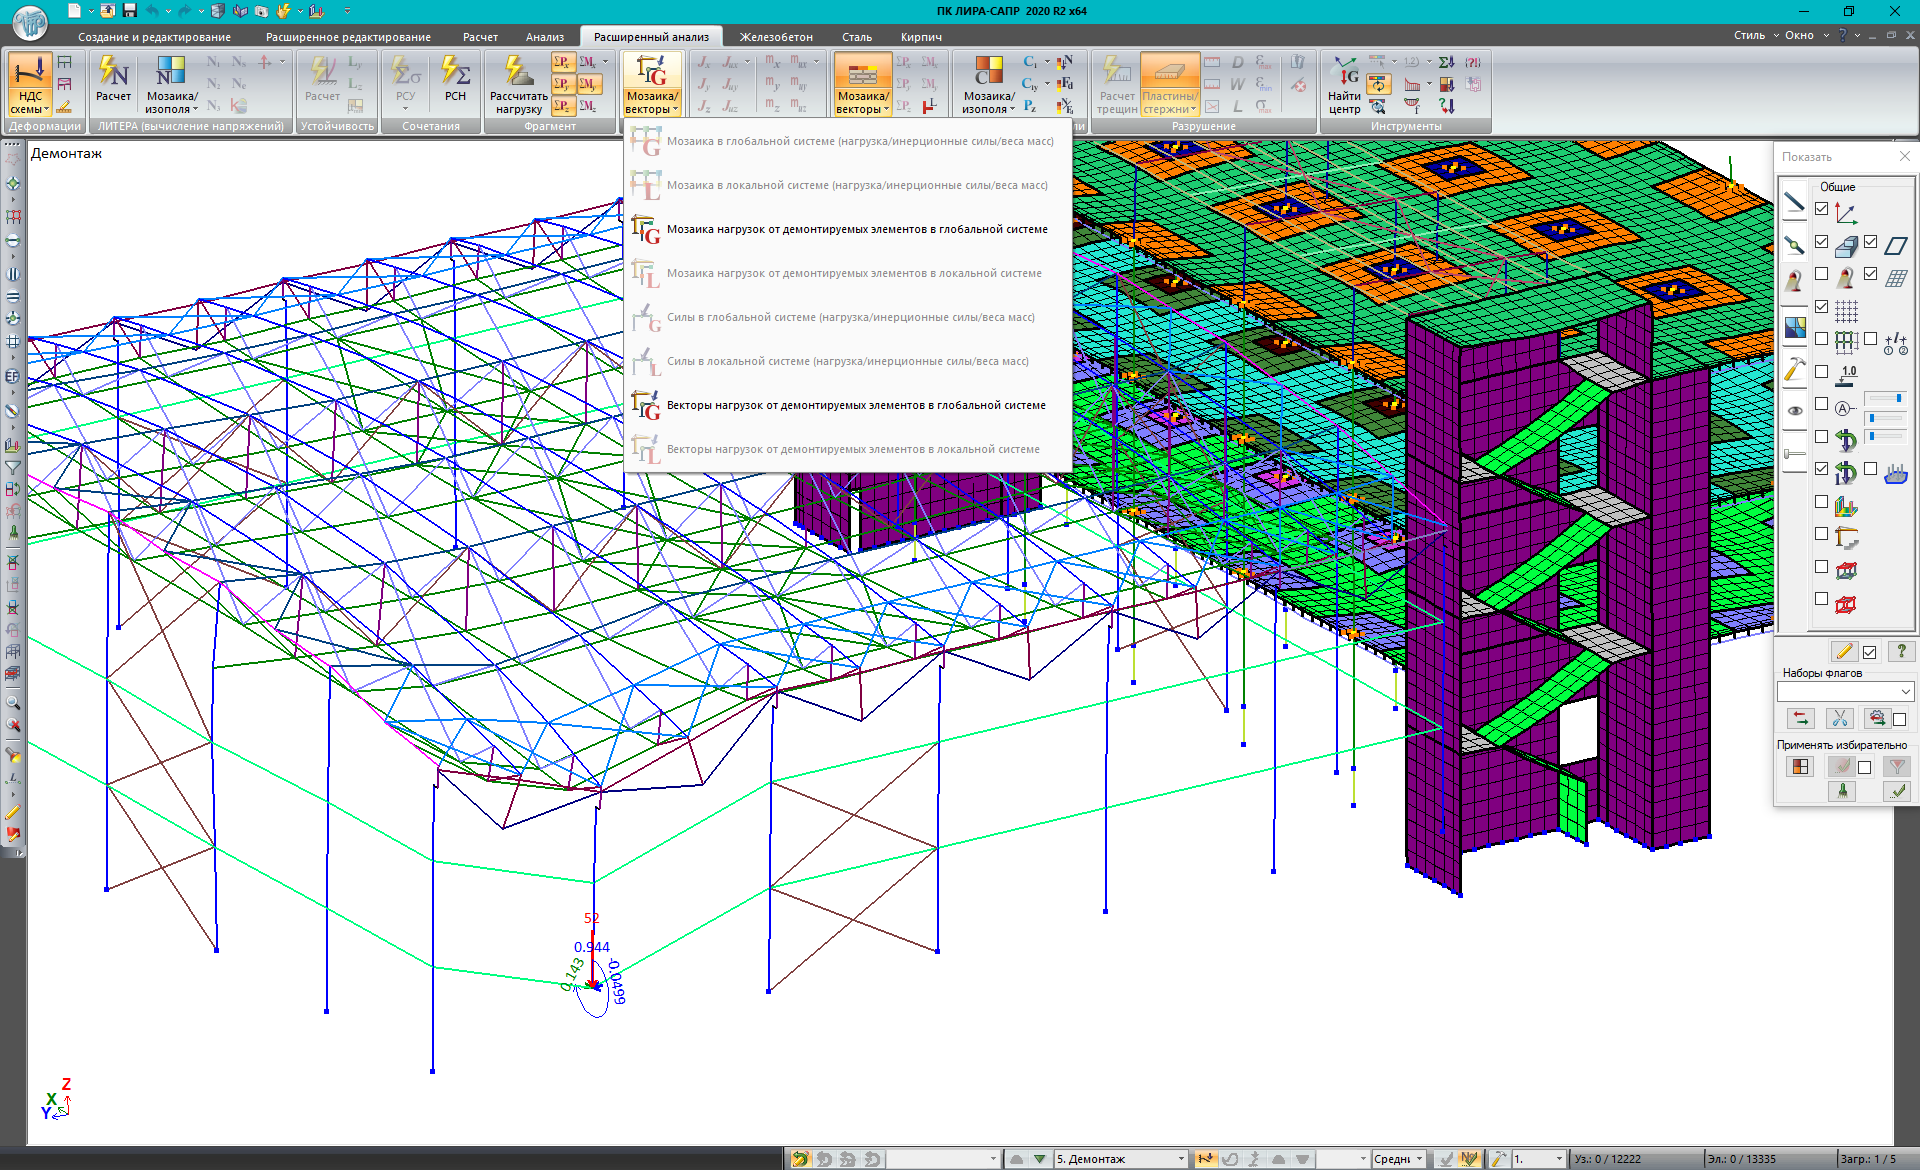1920x1170 pixels.
Task: Open the hammer tab in Показать panel
Action: 1794,369
